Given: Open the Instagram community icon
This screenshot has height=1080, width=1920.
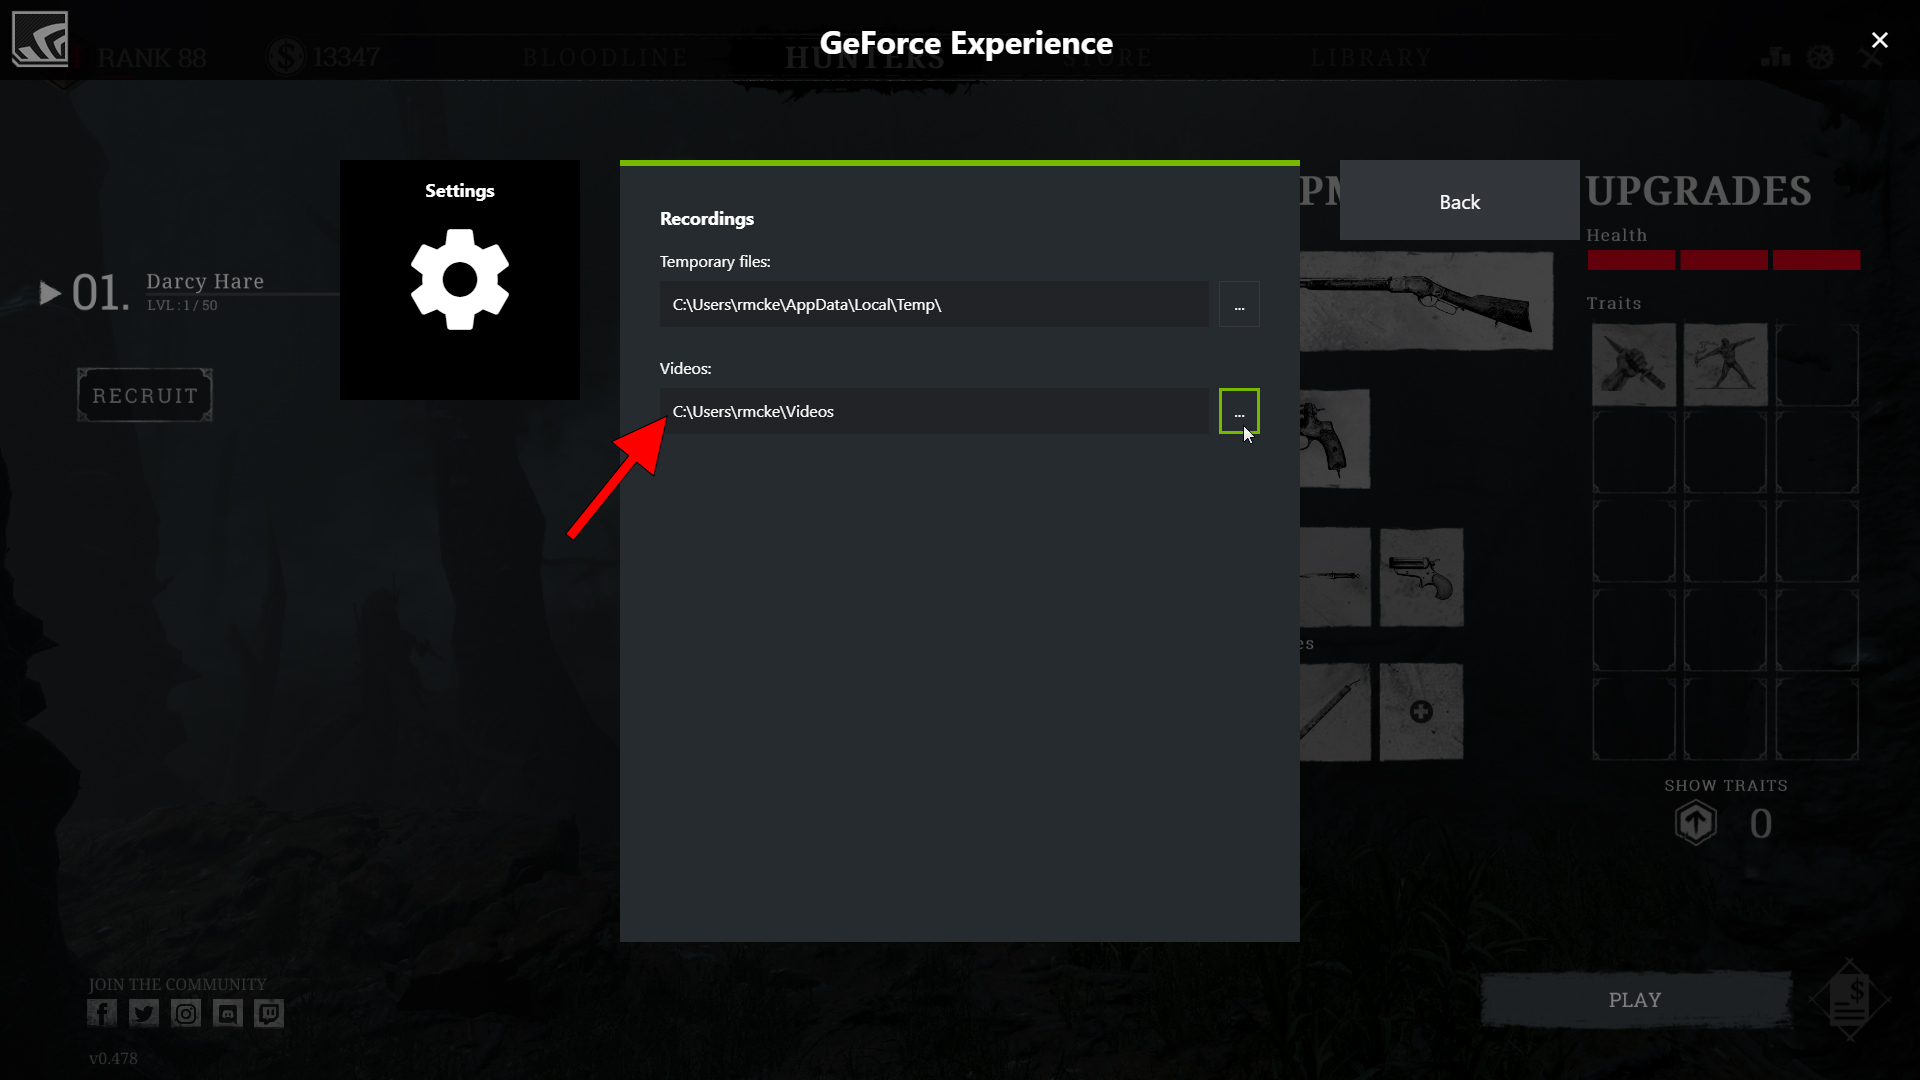Looking at the screenshot, I should click(186, 1013).
